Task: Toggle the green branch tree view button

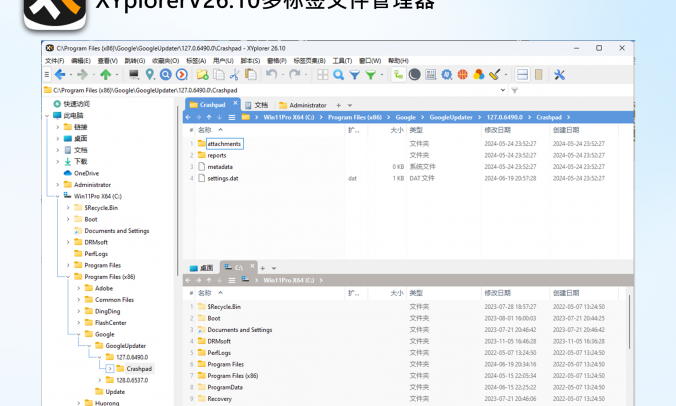Action: [x=398, y=75]
